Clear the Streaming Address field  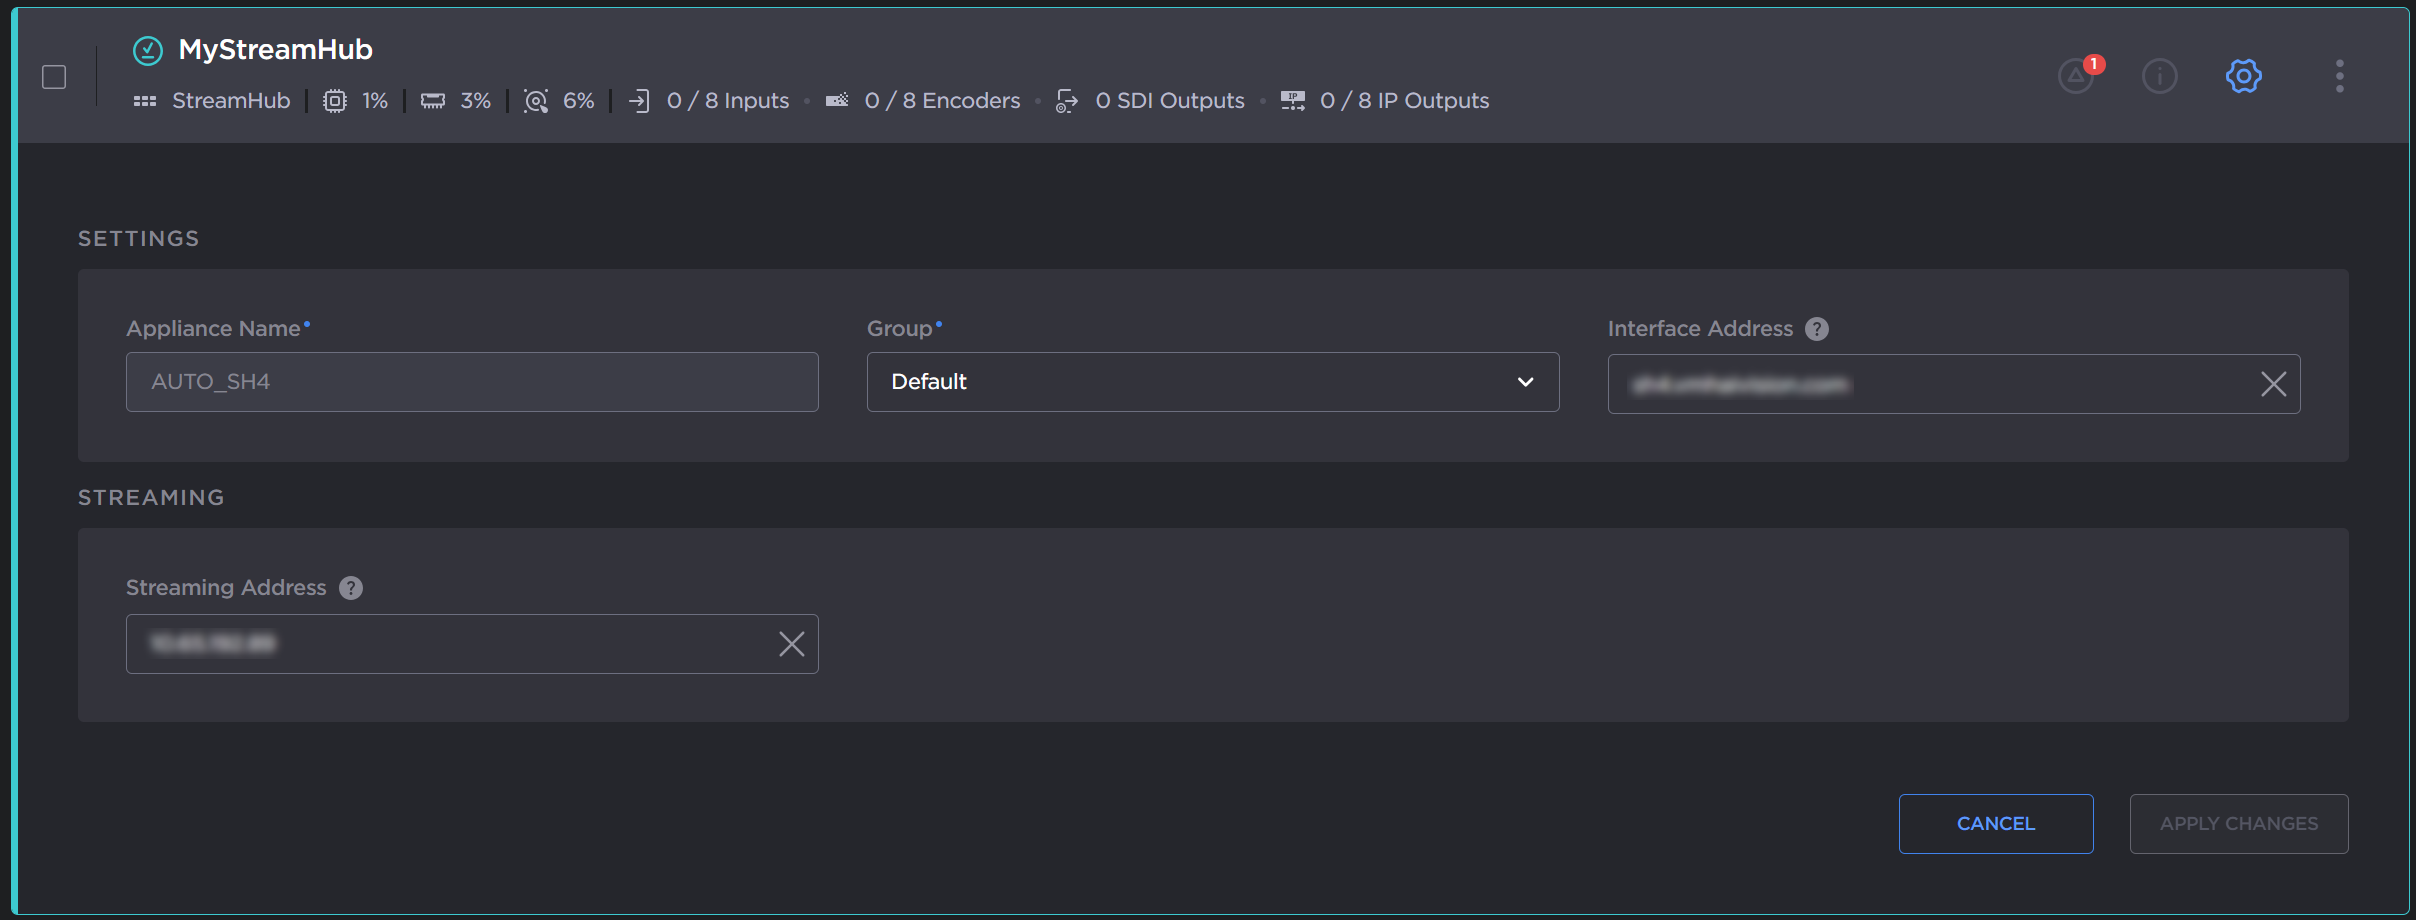(x=792, y=644)
